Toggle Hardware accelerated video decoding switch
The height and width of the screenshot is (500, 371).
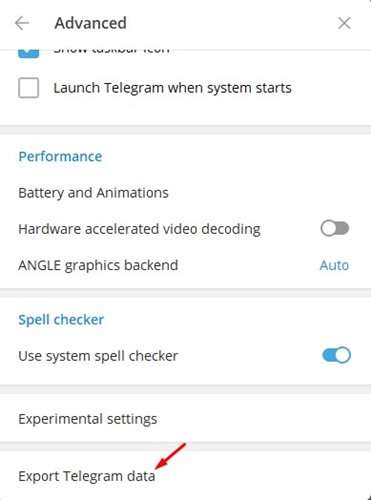[335, 229]
